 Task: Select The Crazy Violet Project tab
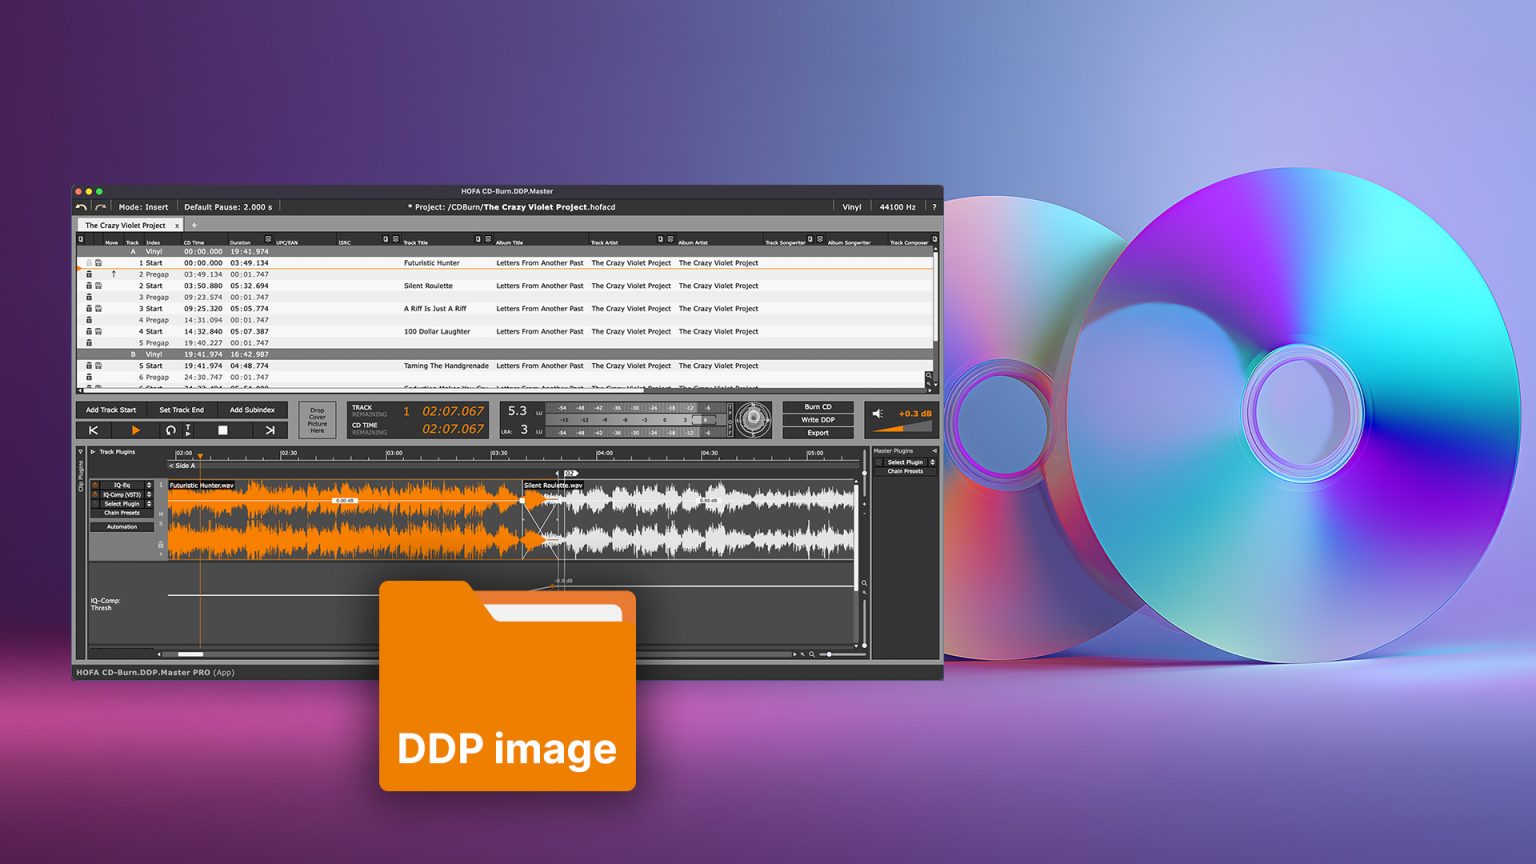125,225
